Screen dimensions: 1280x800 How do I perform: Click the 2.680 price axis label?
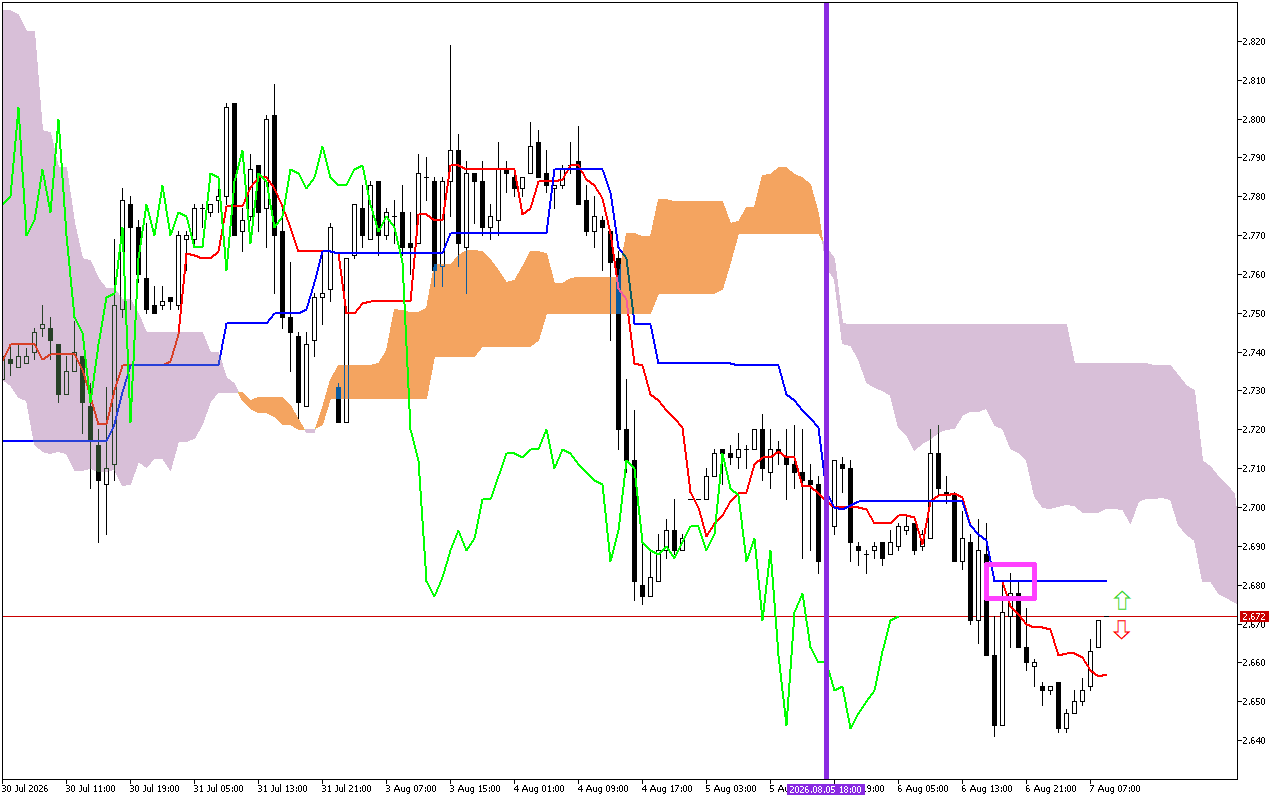pyautogui.click(x=1254, y=585)
